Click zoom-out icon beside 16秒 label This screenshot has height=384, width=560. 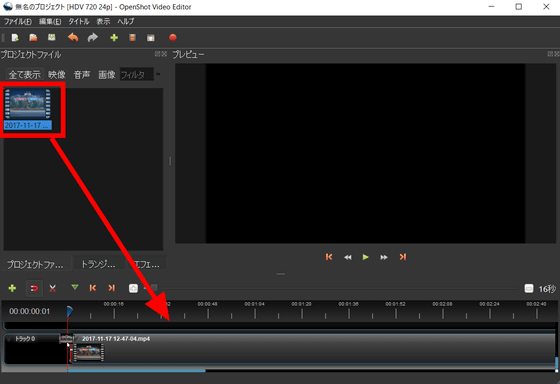point(529,288)
